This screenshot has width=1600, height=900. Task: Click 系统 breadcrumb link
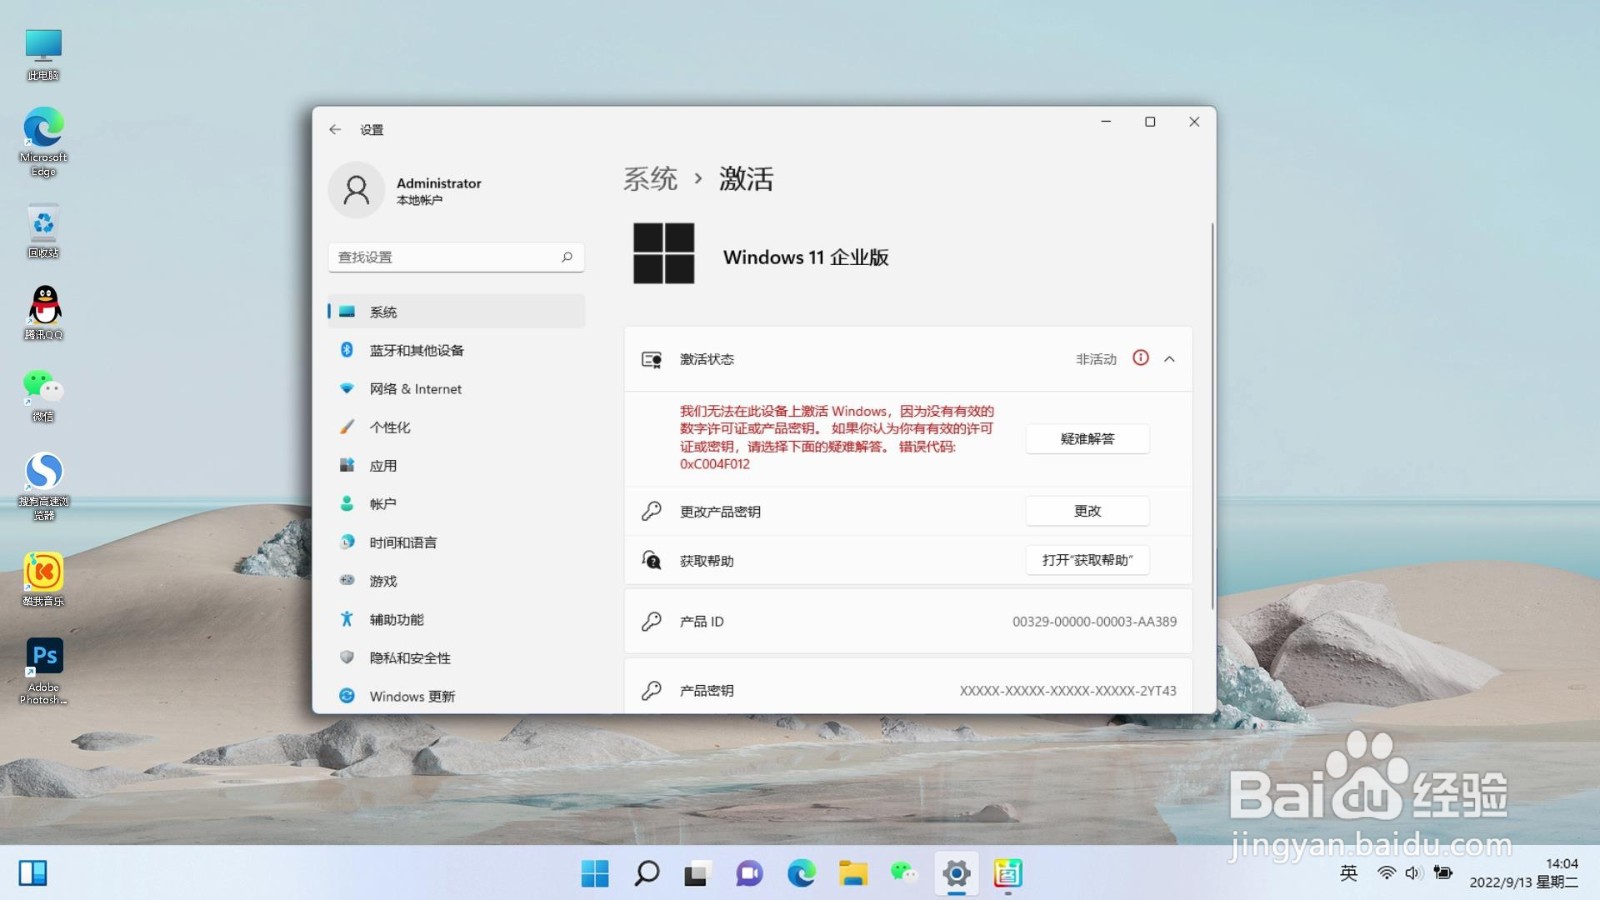coord(650,179)
